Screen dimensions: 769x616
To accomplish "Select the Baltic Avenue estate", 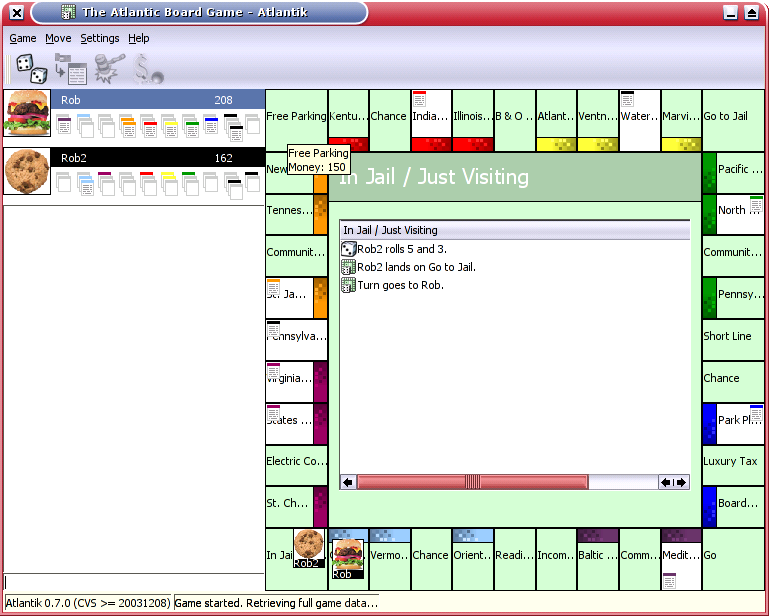I will pos(598,559).
